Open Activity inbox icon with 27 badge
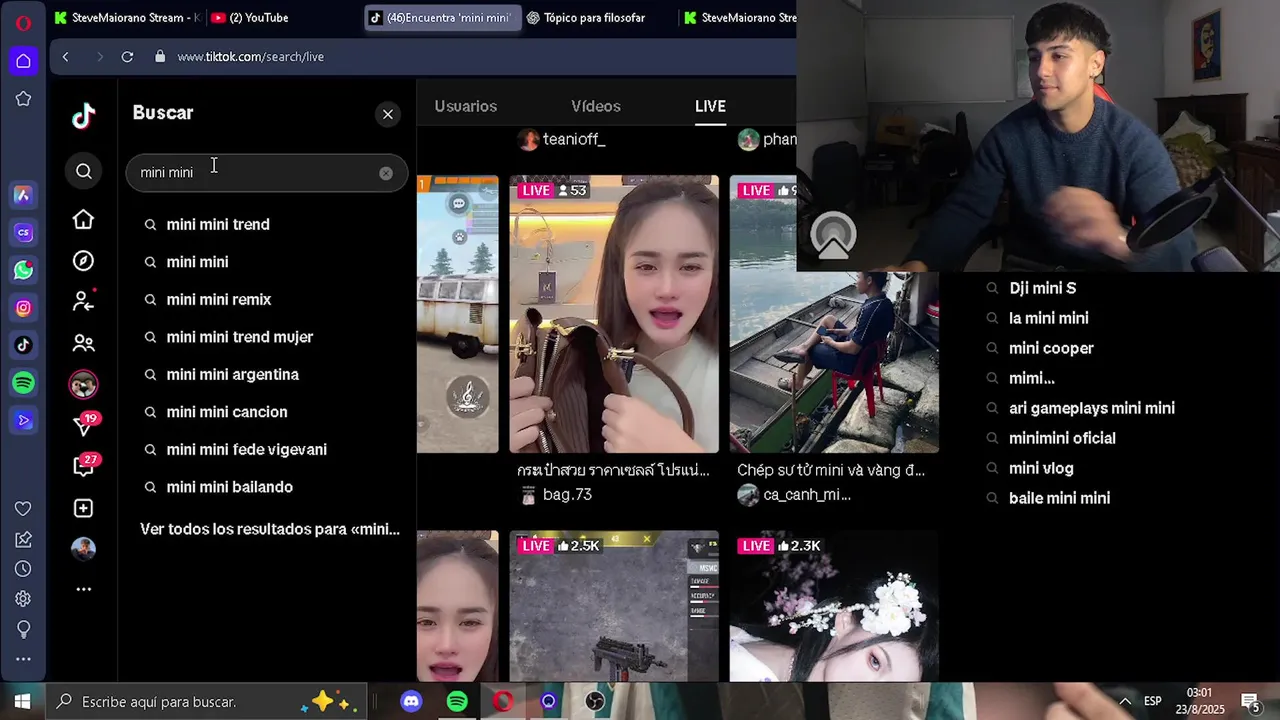Image resolution: width=1280 pixels, height=720 pixels. coord(84,466)
